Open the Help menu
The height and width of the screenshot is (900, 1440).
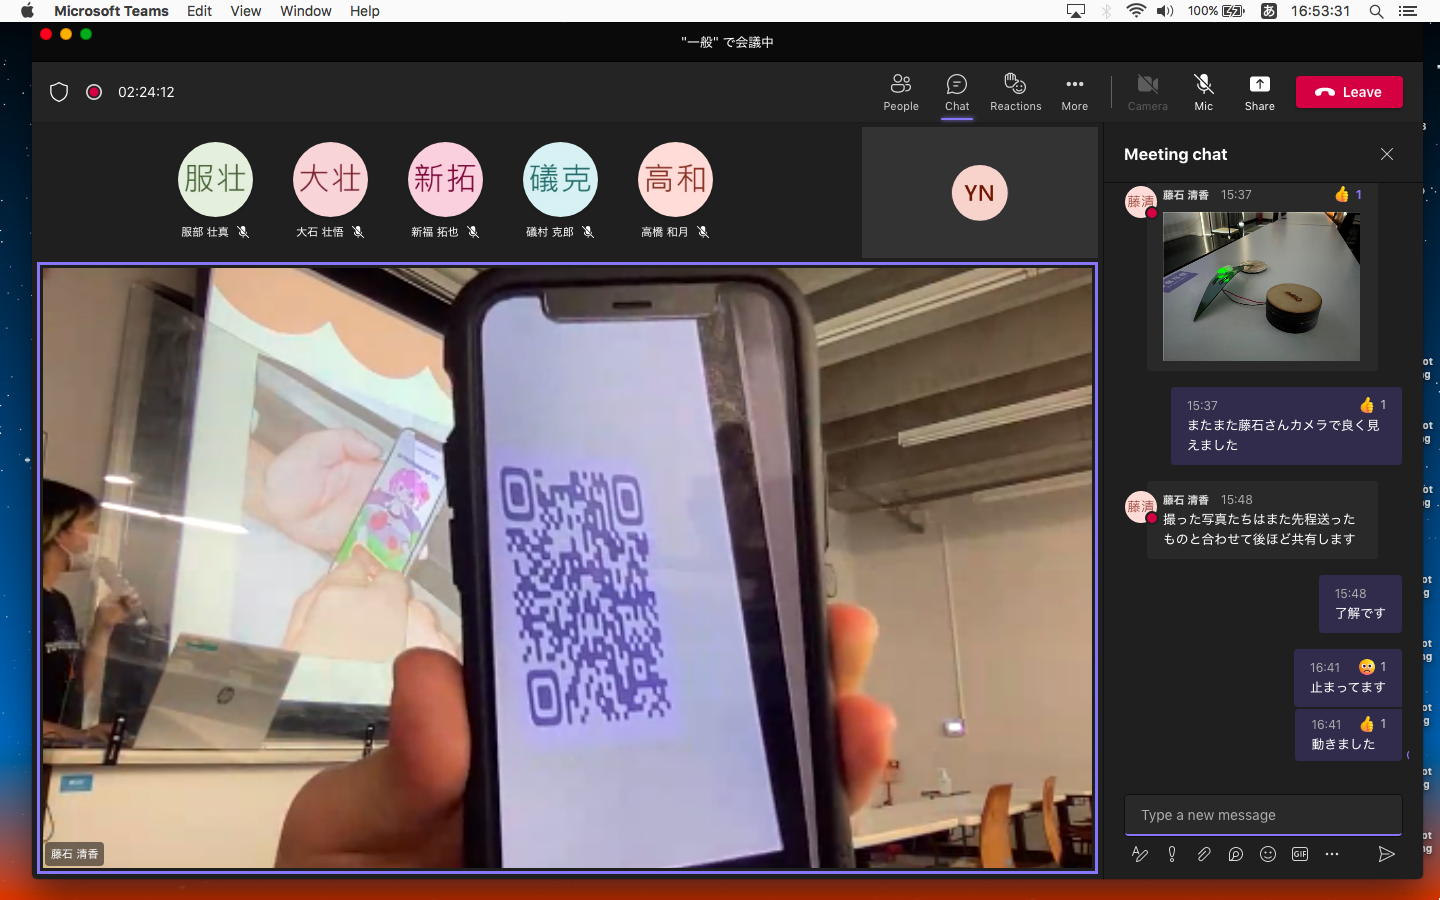click(x=364, y=11)
